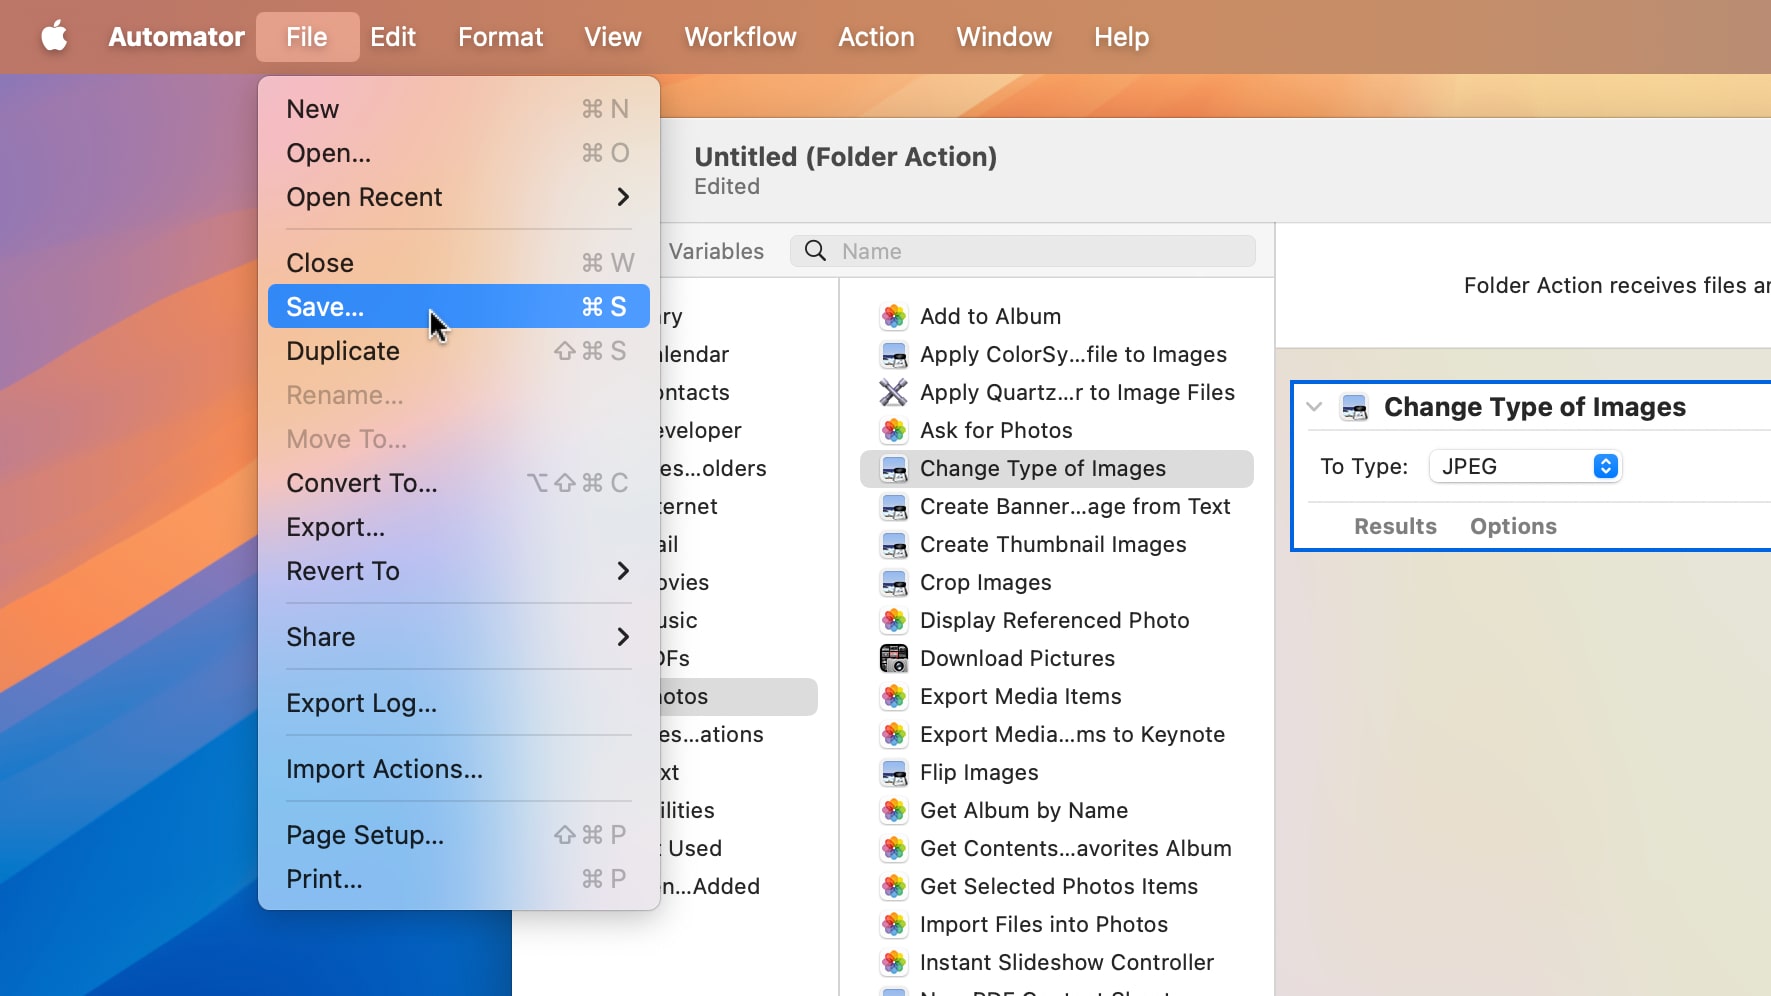
Task: Click the Name search field
Action: pyautogui.click(x=1023, y=251)
